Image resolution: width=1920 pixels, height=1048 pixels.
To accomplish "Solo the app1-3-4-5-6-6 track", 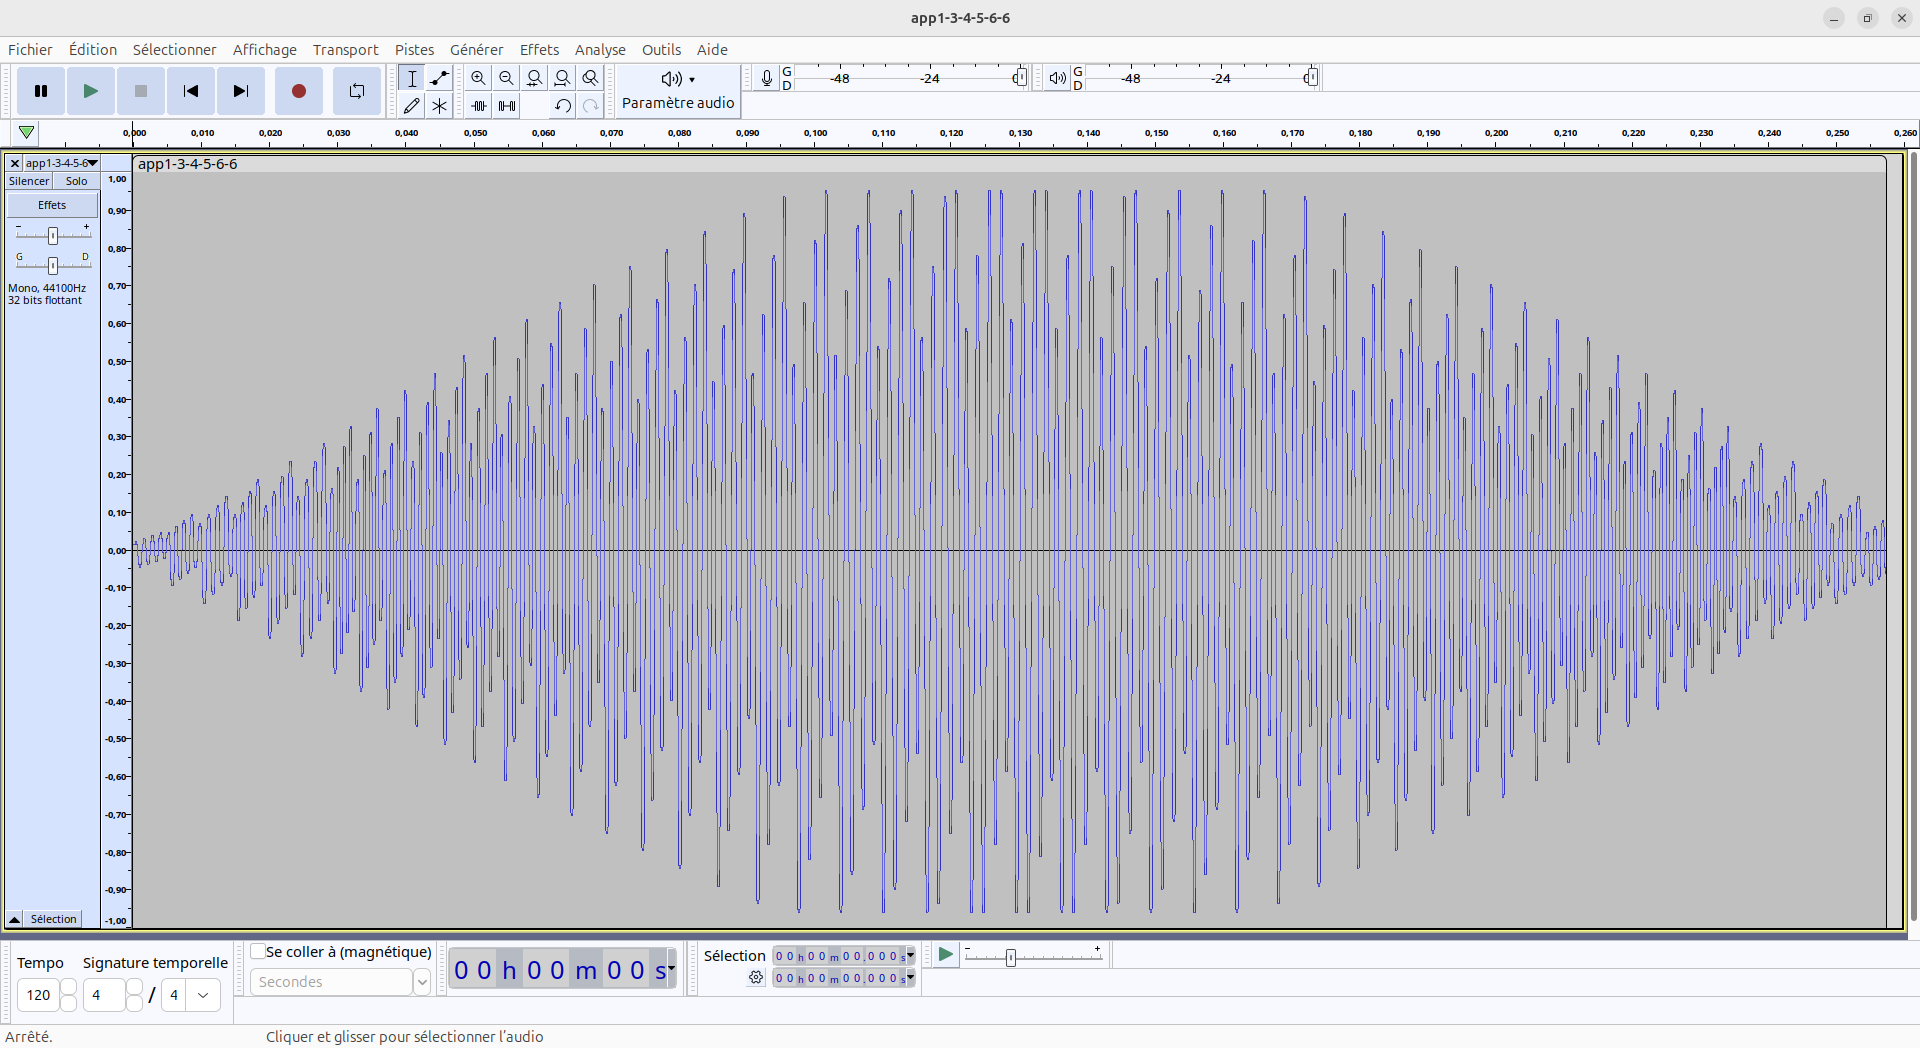I will [76, 181].
